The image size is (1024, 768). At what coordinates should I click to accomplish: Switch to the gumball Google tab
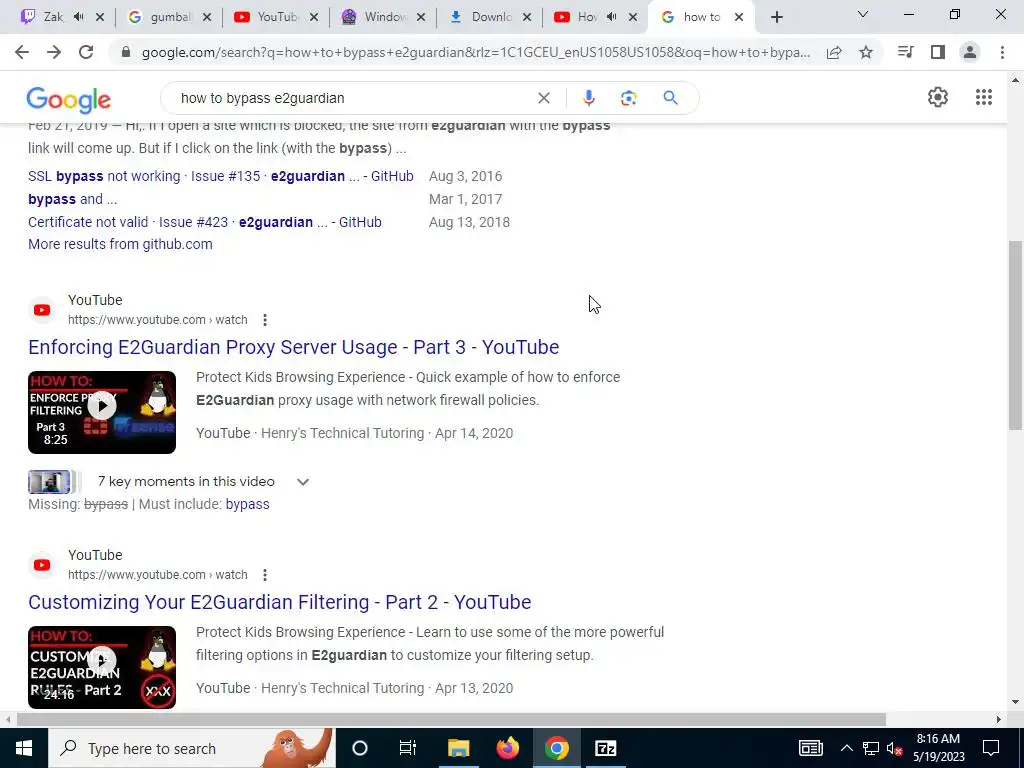[169, 17]
